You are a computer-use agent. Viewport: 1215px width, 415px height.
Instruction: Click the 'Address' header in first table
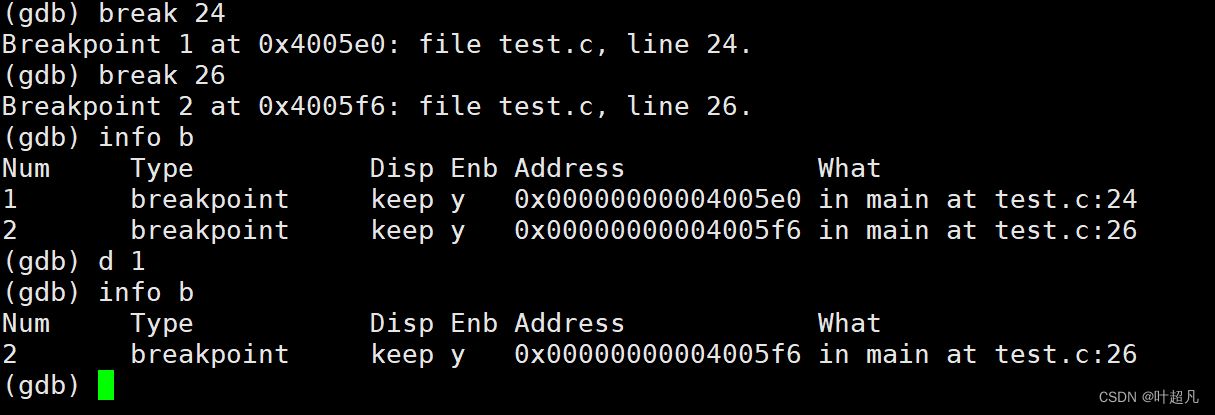(x=569, y=168)
